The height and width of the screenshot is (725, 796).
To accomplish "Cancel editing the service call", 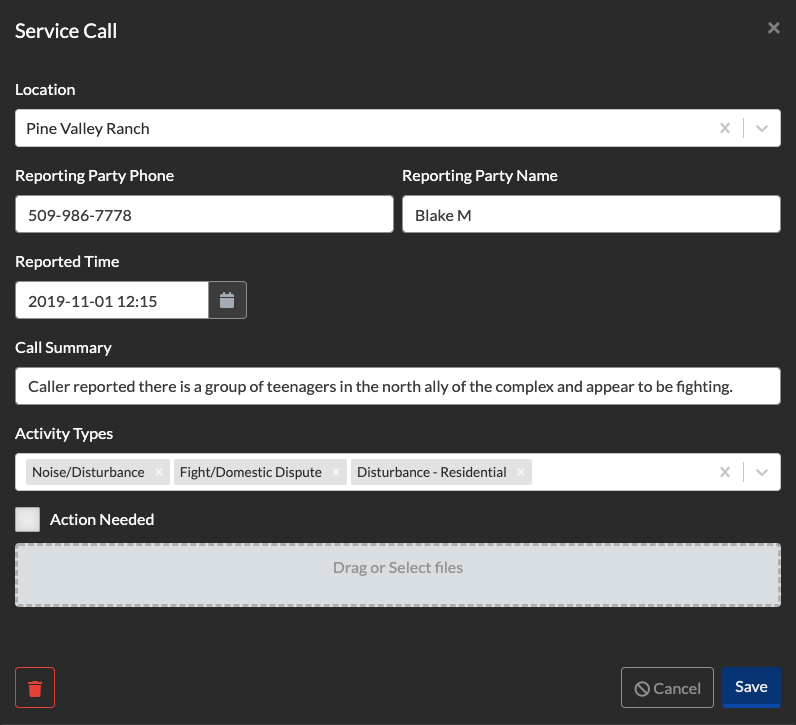I will coord(667,687).
